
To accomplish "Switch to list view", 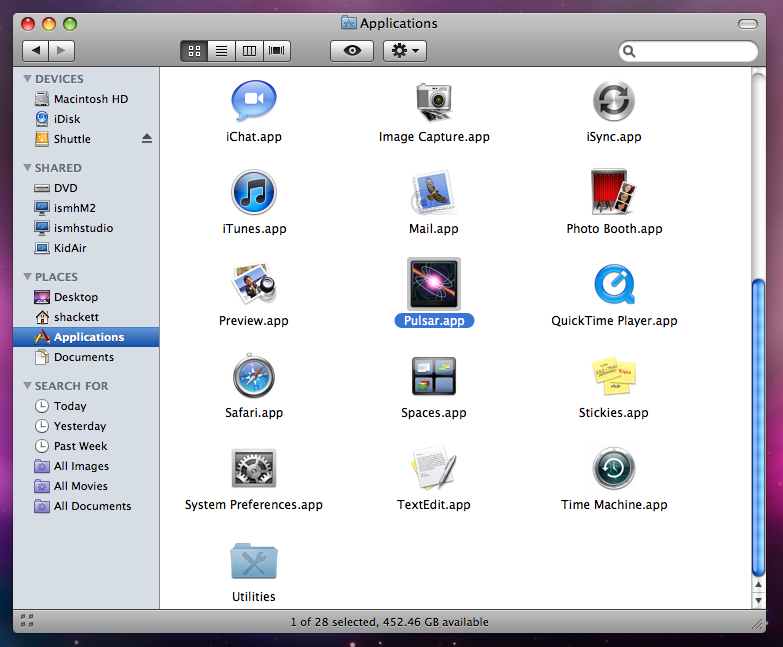I will point(222,50).
